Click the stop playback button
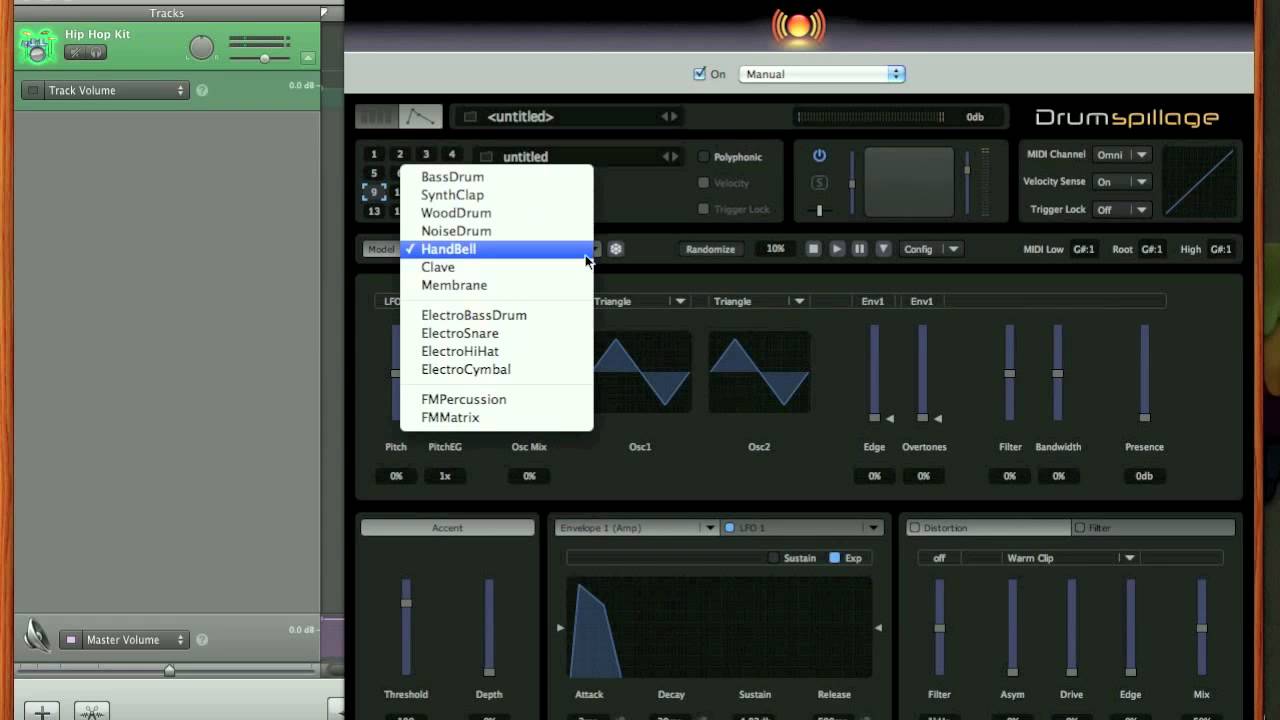1280x720 pixels. point(813,249)
